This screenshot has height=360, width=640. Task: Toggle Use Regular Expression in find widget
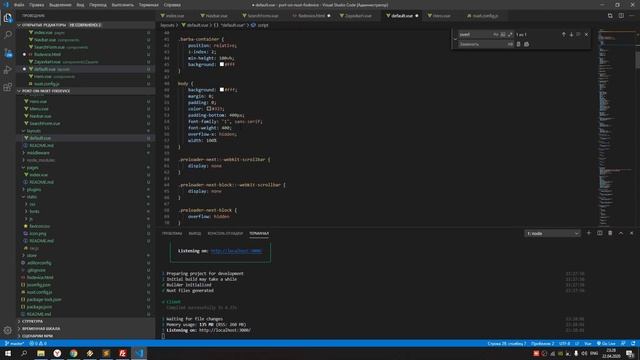coord(510,34)
